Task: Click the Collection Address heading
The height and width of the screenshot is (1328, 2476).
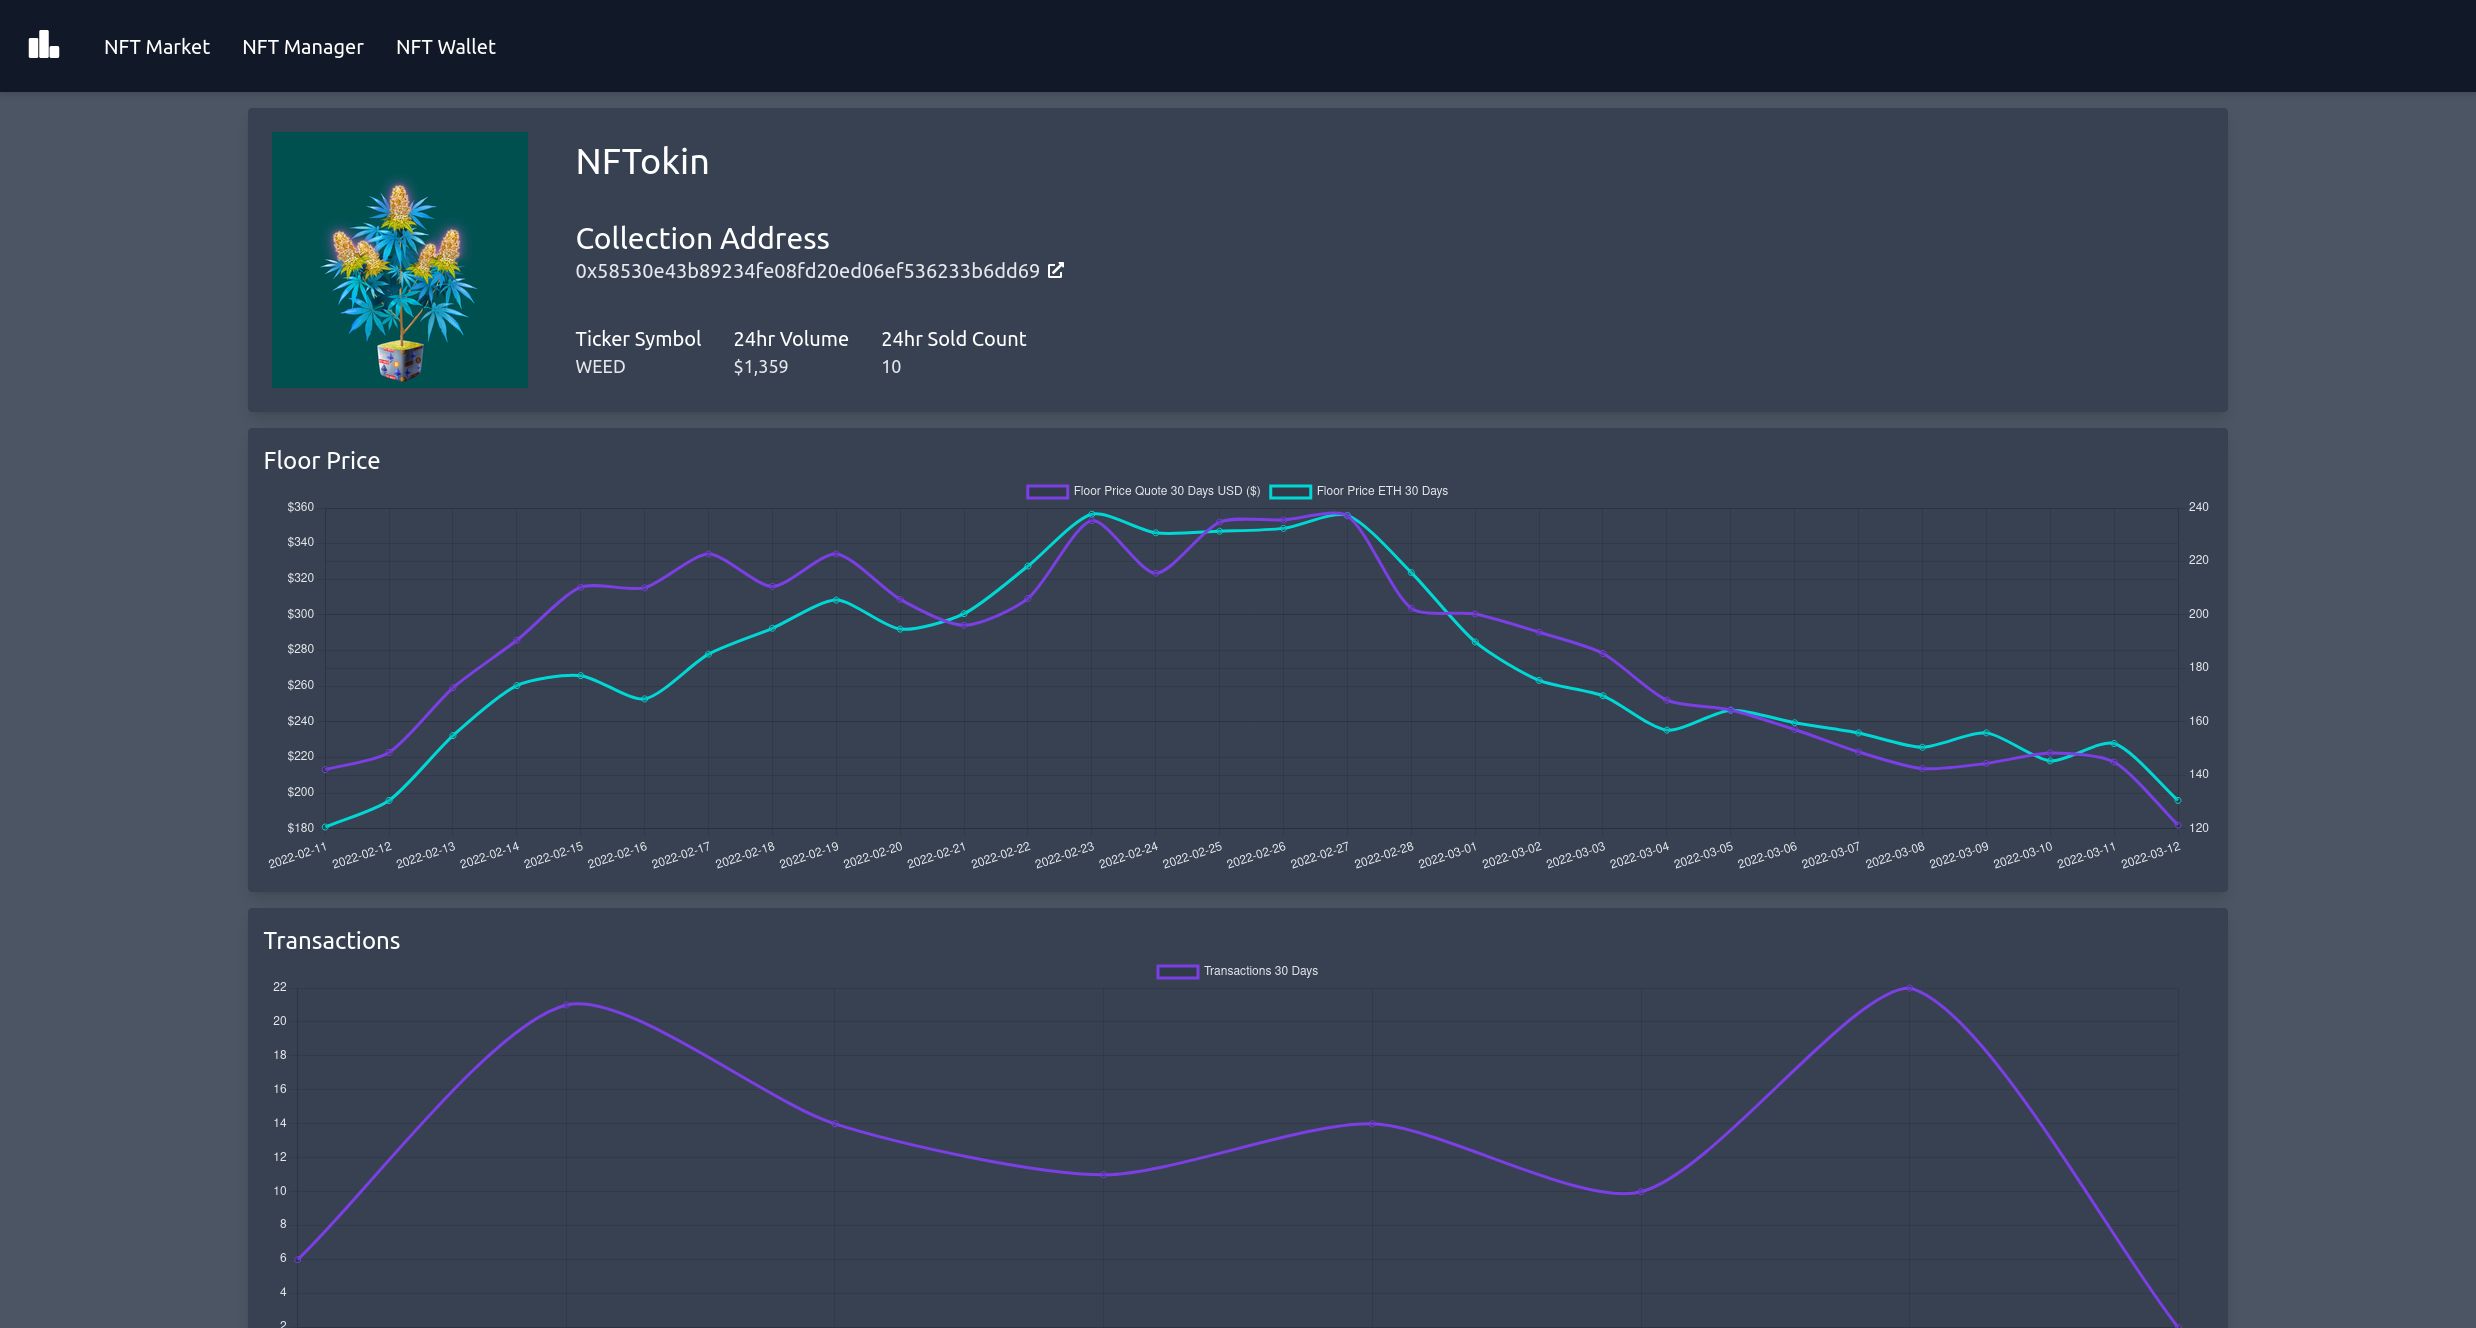Action: click(702, 238)
